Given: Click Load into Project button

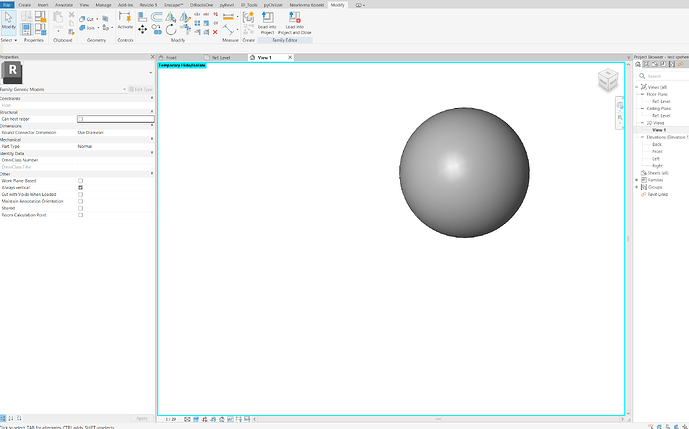Looking at the screenshot, I should [x=267, y=23].
